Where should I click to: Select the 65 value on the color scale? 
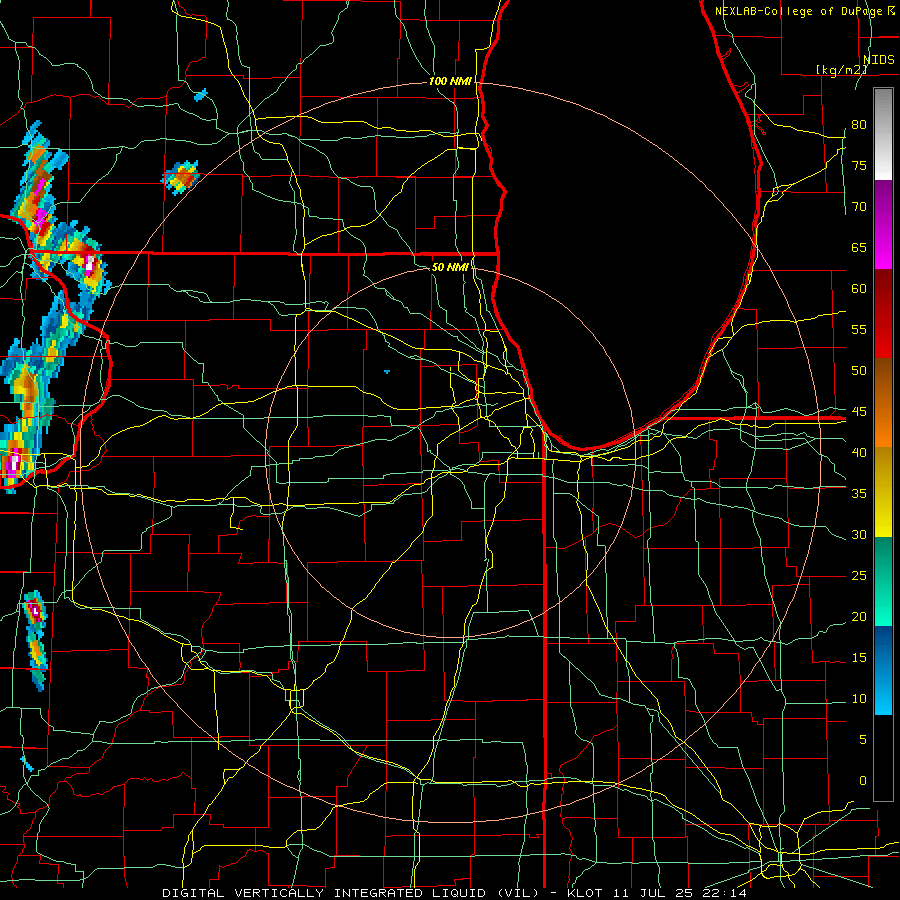(x=859, y=247)
